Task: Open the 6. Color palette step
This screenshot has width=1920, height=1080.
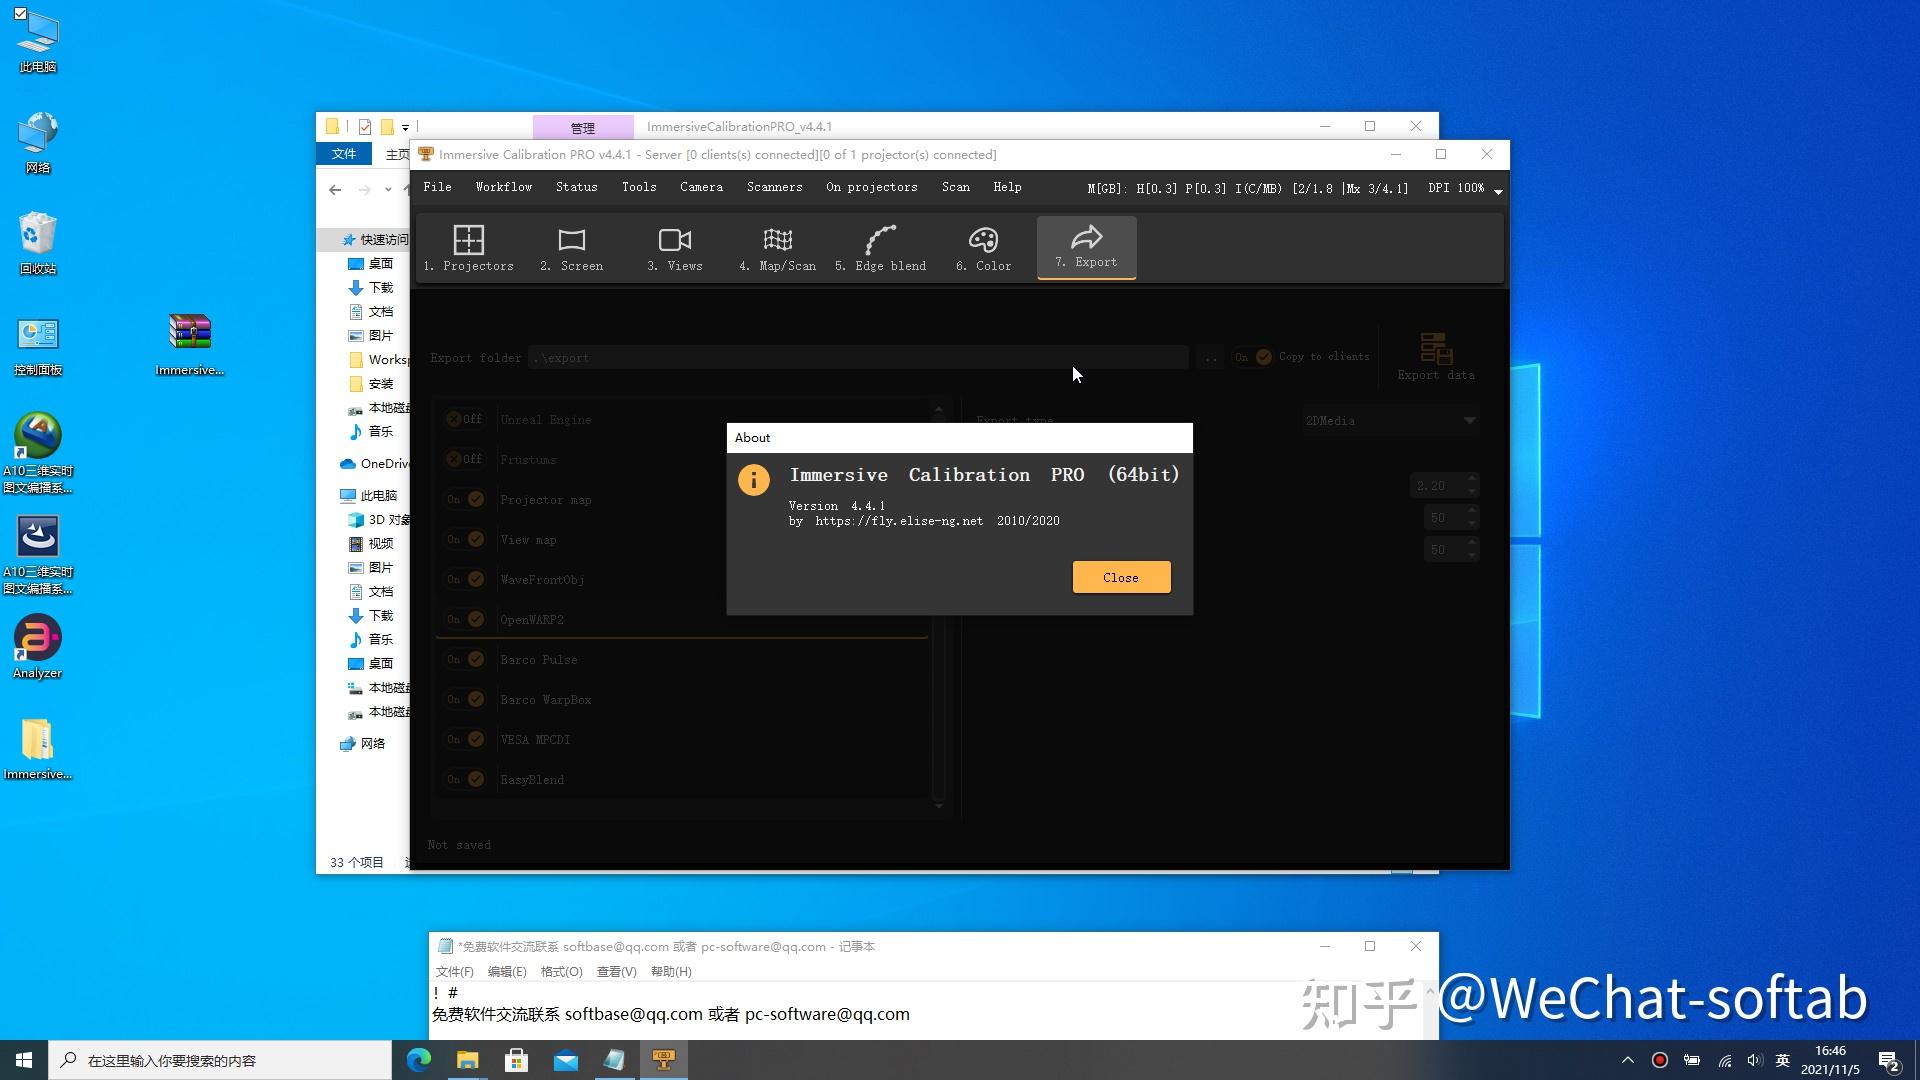Action: click(983, 248)
